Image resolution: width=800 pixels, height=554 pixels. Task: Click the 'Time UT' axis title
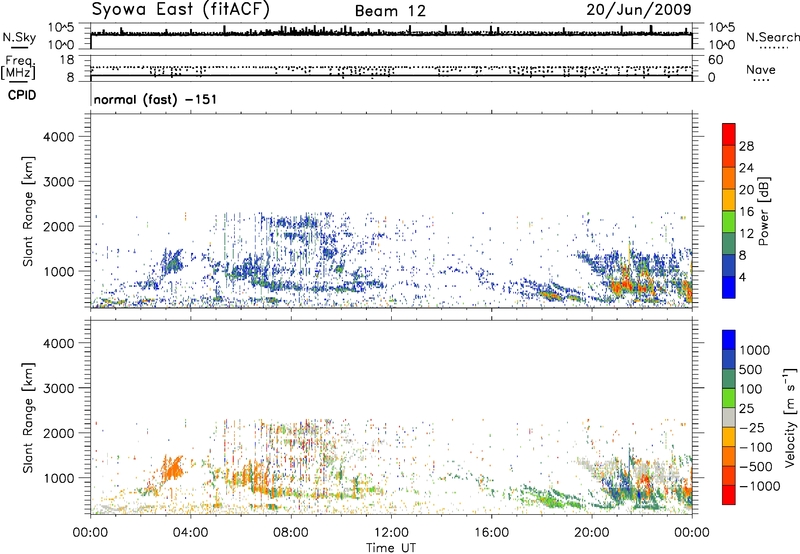[x=391, y=547]
